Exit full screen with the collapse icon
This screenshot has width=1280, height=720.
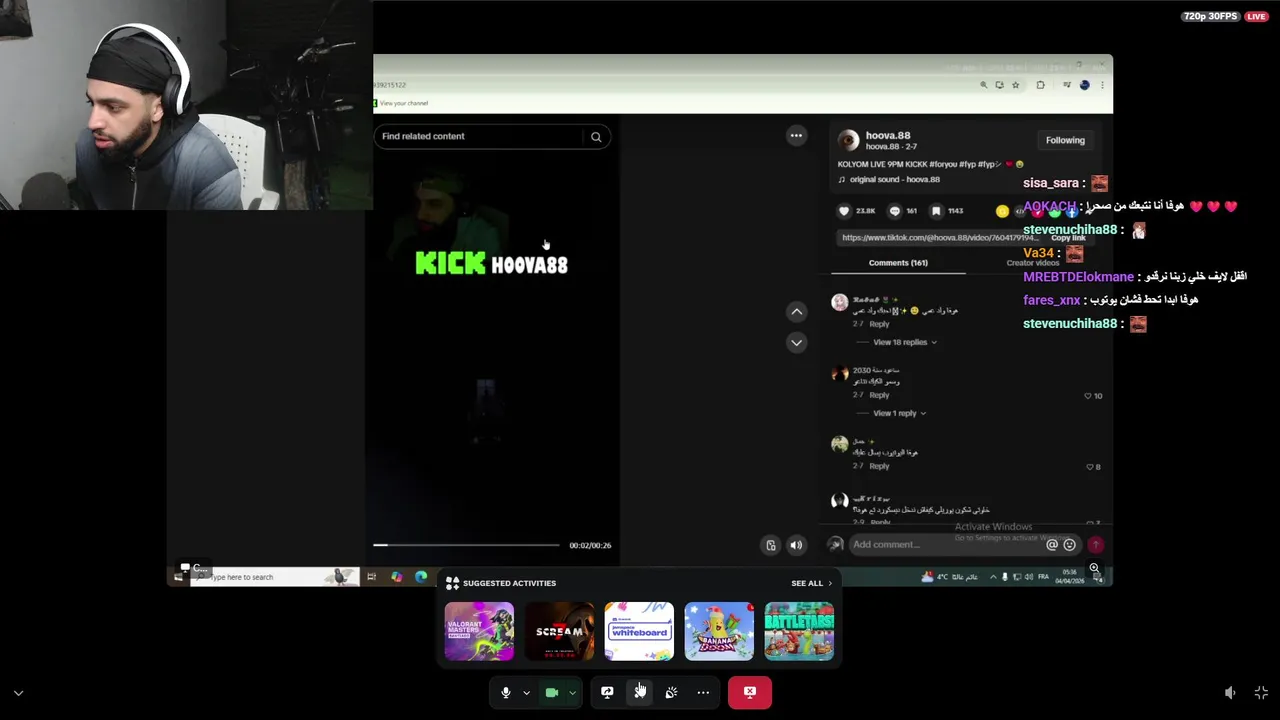[1261, 692]
